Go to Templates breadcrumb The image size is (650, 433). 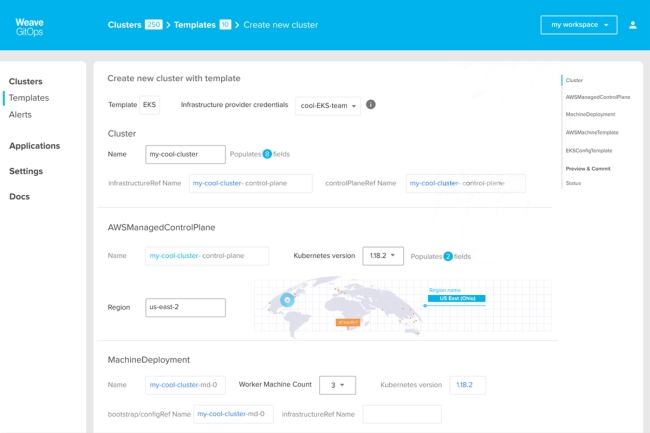coord(195,25)
